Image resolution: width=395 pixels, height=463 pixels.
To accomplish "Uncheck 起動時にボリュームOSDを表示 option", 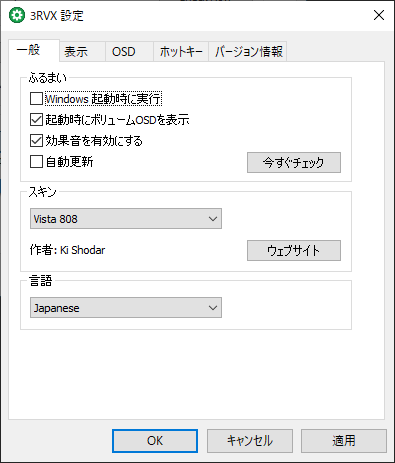I will (36, 120).
